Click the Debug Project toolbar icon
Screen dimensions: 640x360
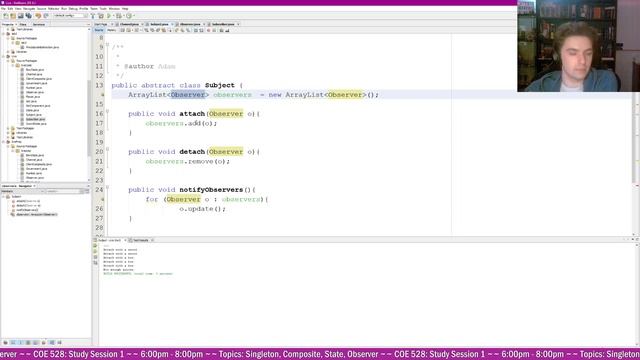pyautogui.click(x=119, y=16)
